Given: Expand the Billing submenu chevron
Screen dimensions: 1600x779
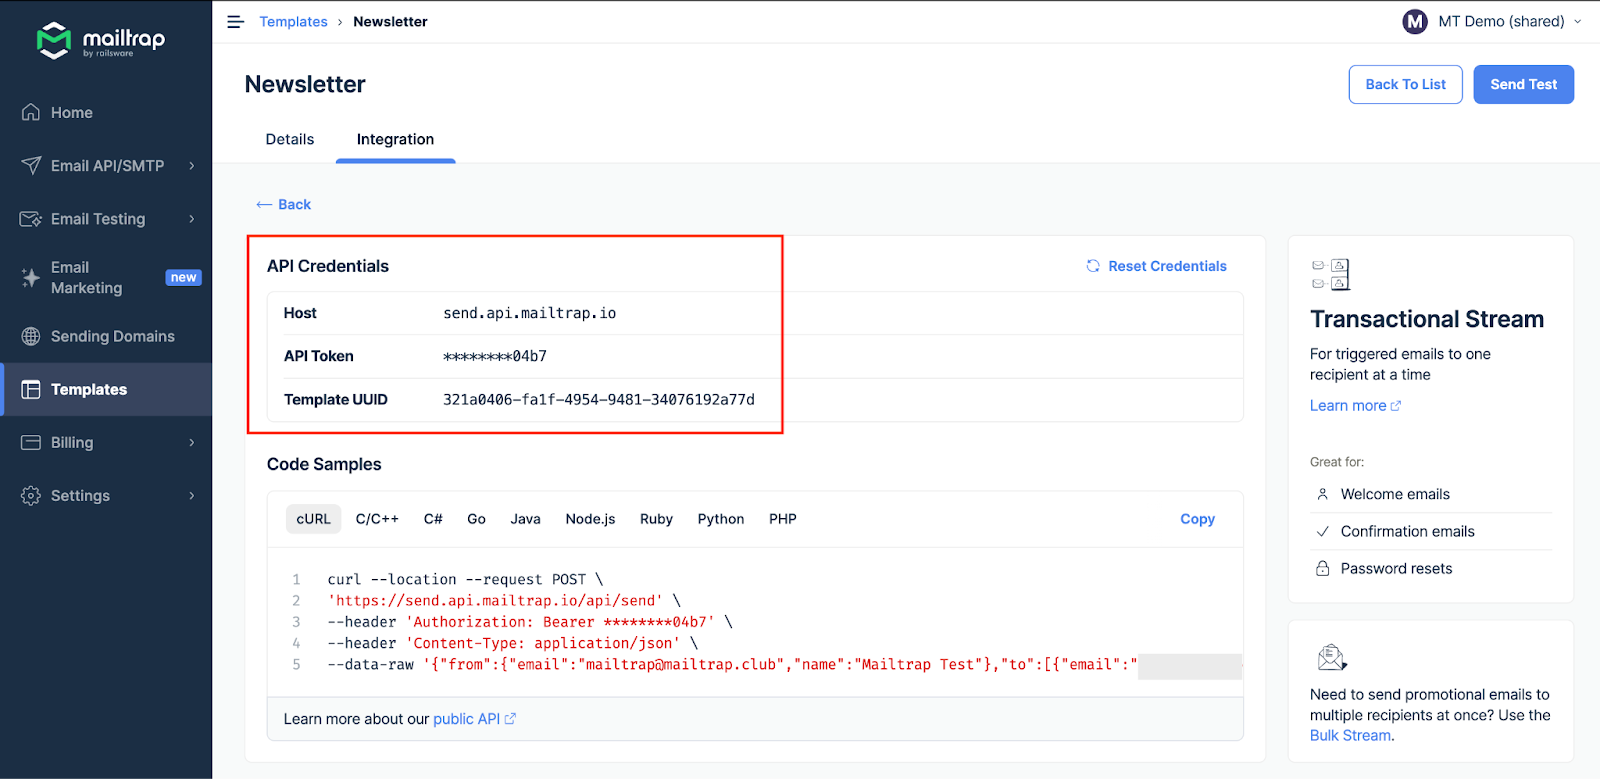Looking at the screenshot, I should pos(192,442).
